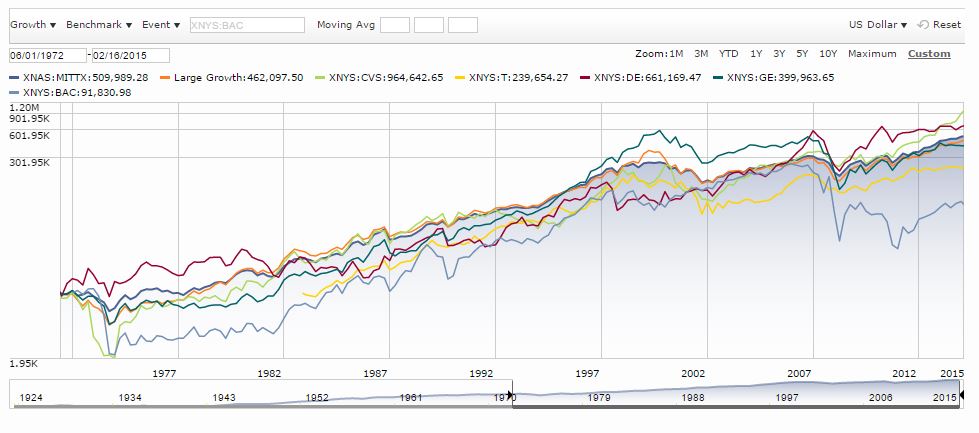Viewport: 979px width, 433px height.
Task: Expand the Benchmark dropdown
Action: [99, 24]
